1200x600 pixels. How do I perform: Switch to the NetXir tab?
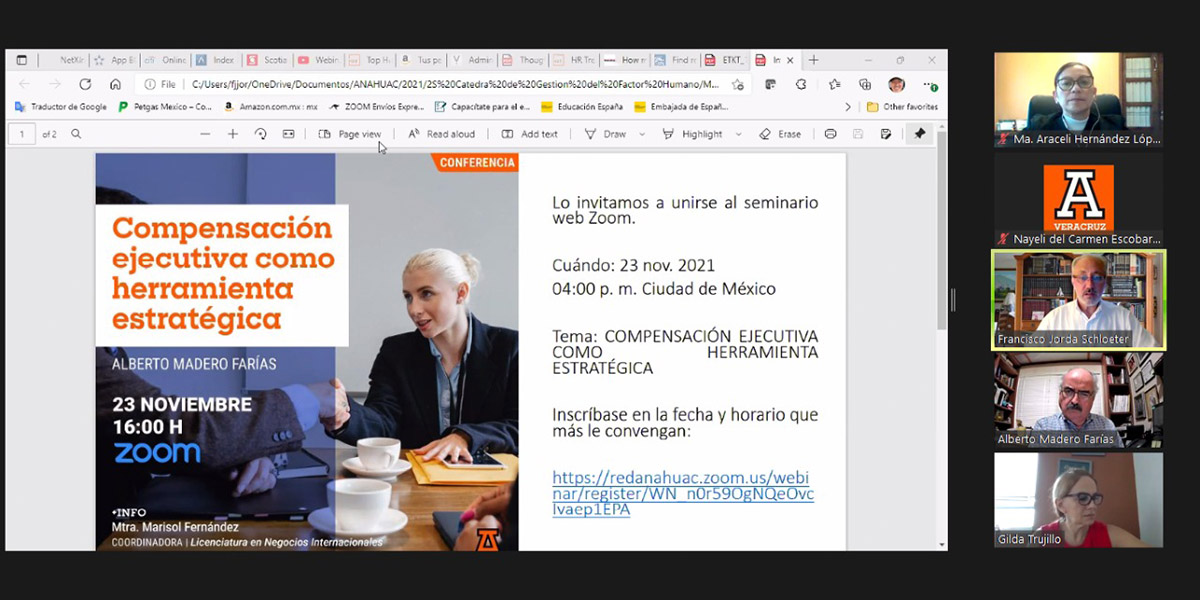(x=64, y=60)
